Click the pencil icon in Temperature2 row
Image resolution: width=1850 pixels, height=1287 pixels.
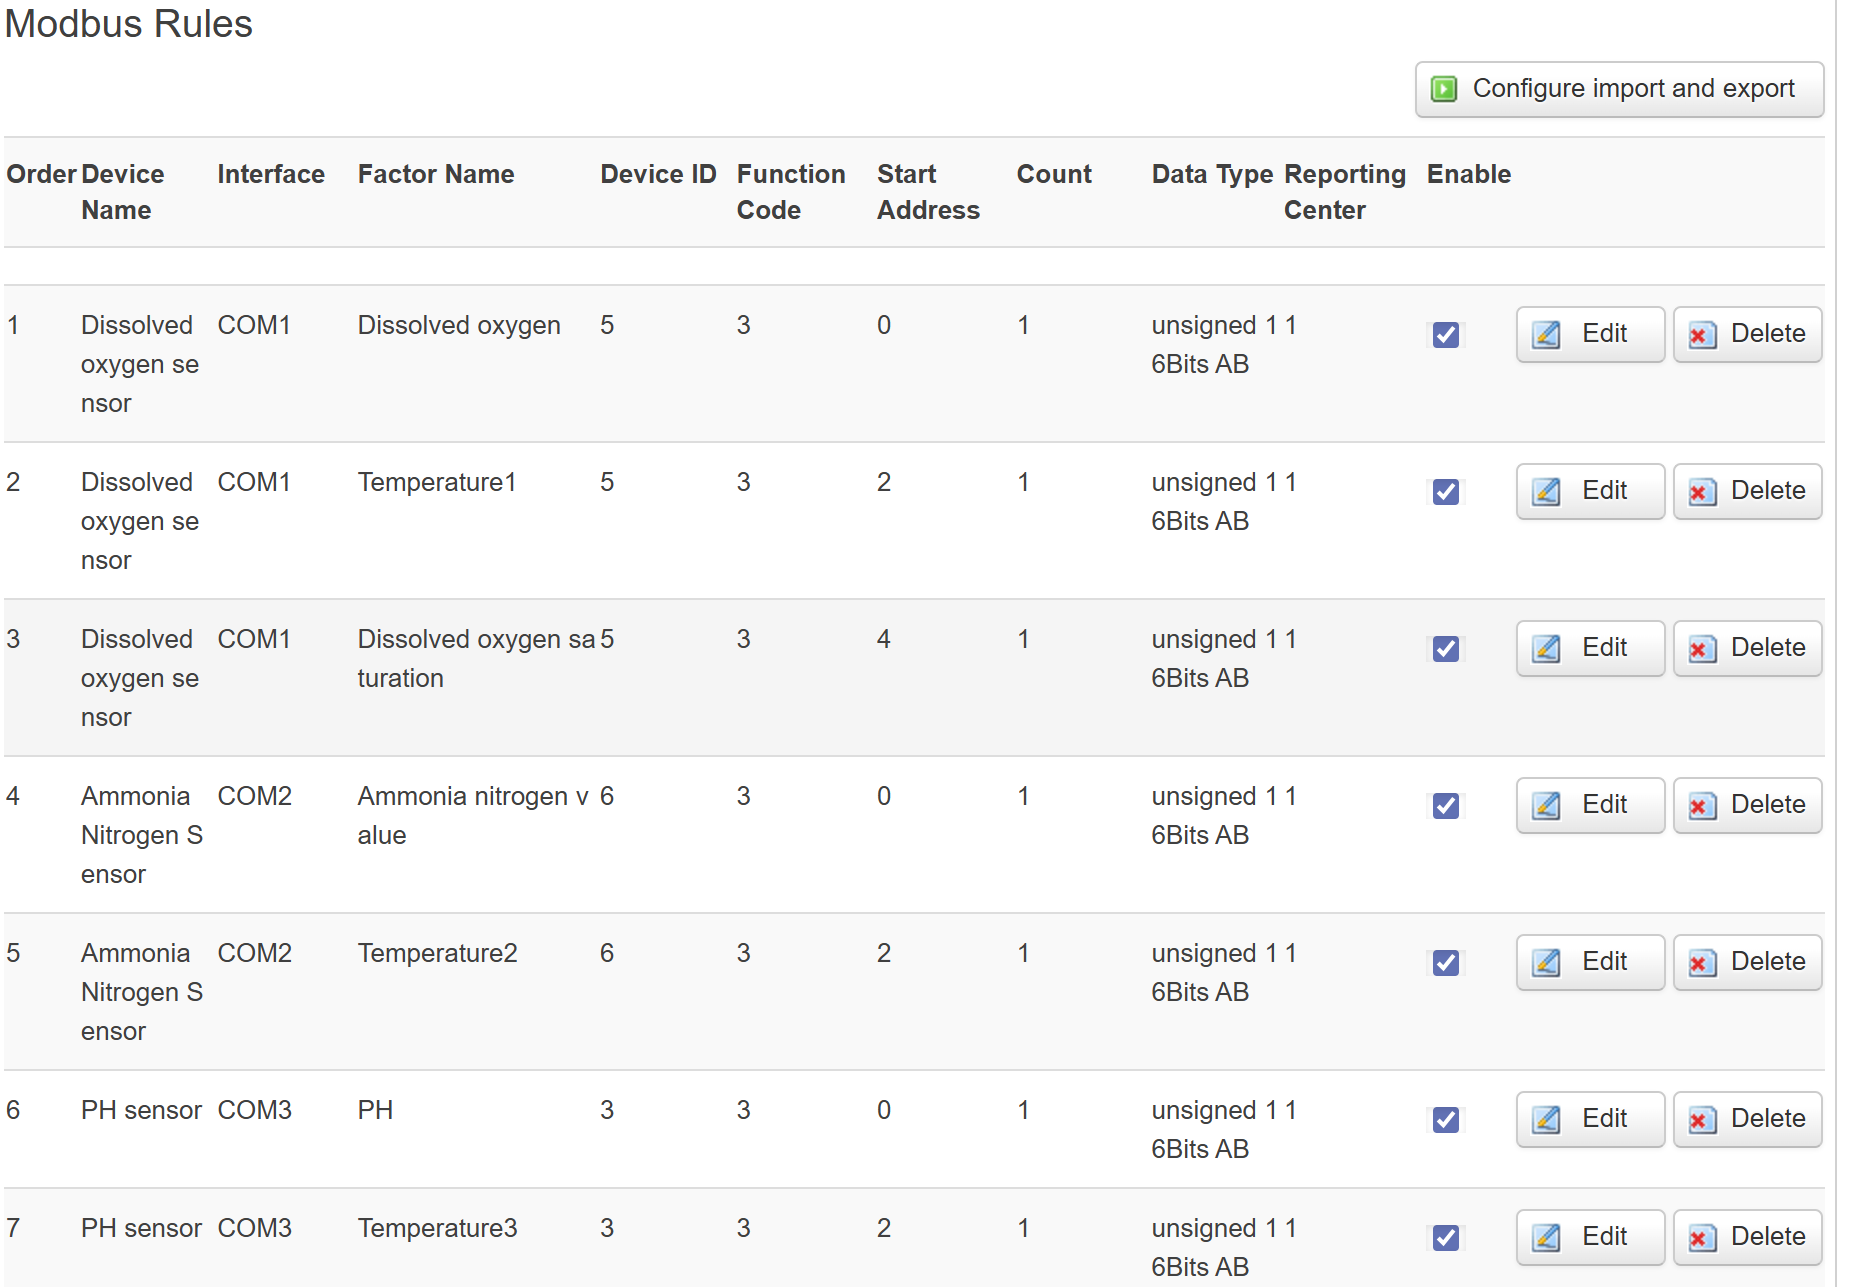pos(1546,962)
